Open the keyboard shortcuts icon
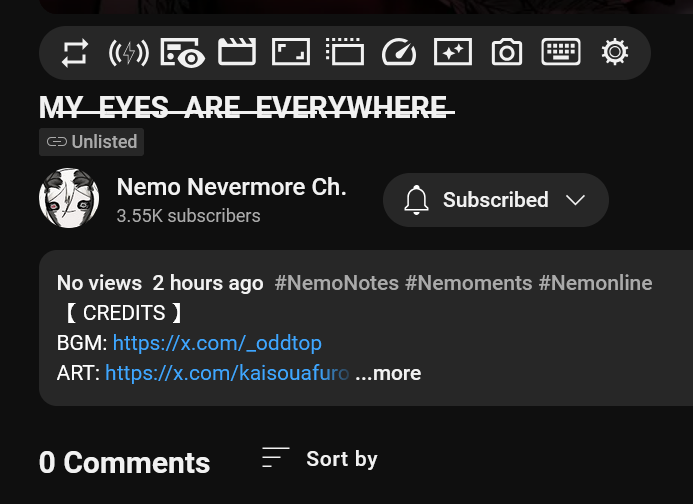Viewport: 693px width, 504px height. (561, 52)
